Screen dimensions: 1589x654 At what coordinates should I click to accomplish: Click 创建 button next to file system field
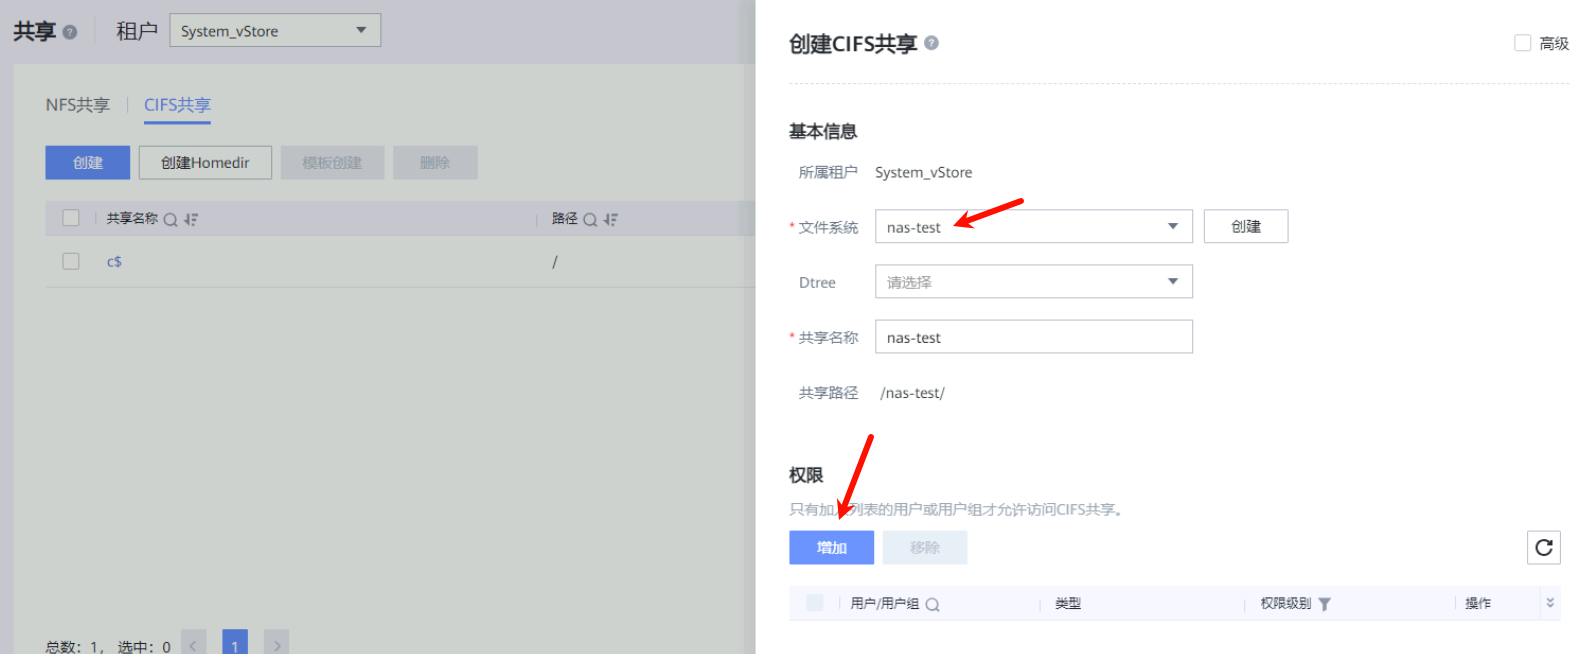click(x=1245, y=227)
